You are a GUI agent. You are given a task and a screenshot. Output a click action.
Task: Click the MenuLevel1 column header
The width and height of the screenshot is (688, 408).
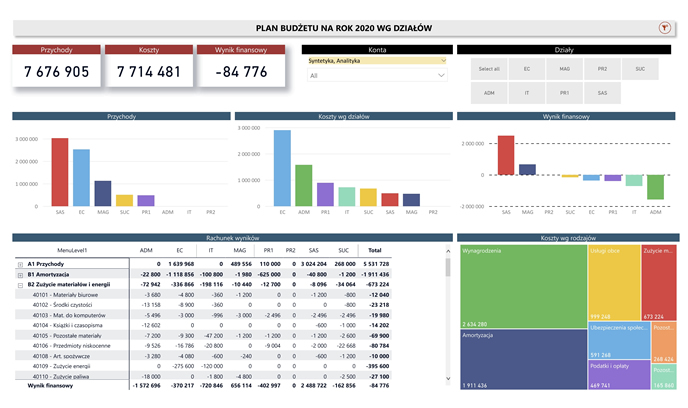point(72,250)
